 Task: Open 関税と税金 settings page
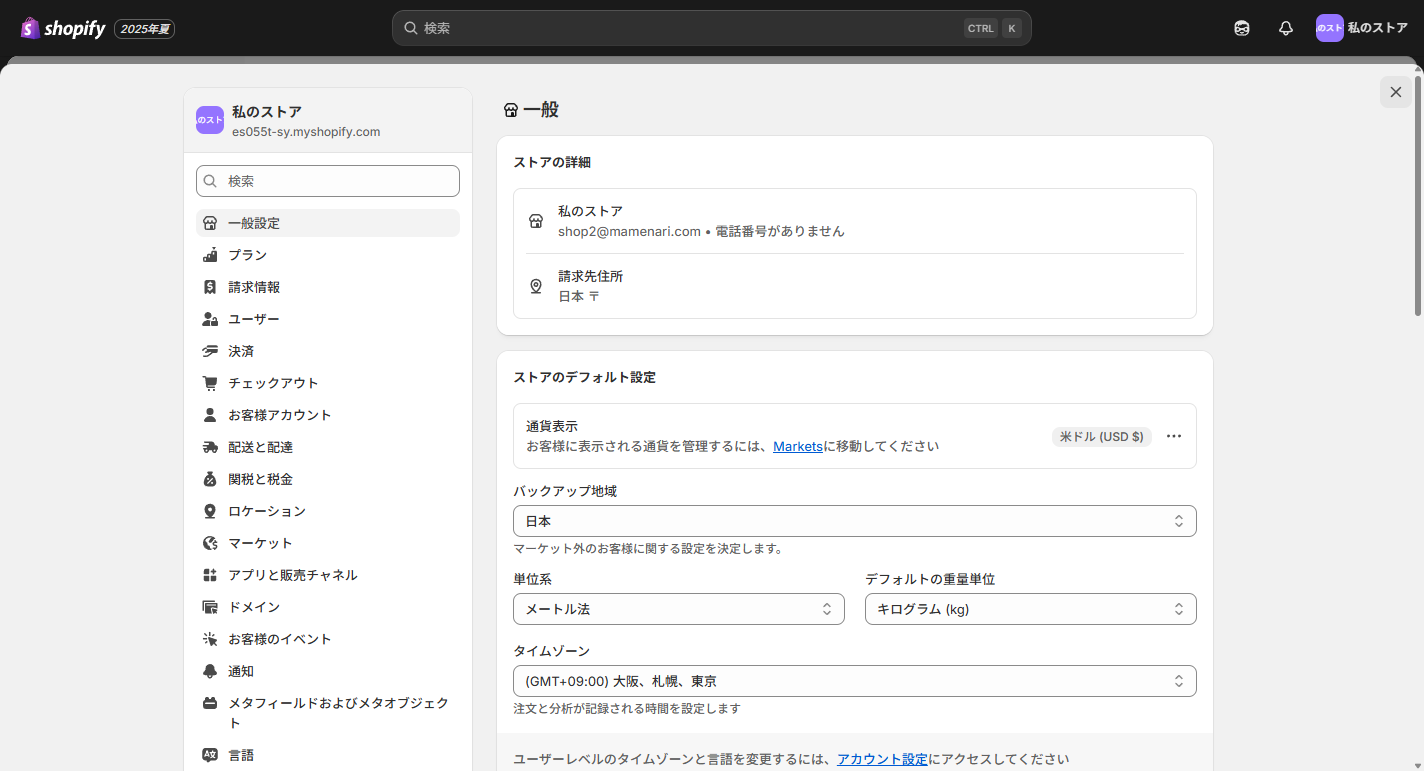pos(260,479)
